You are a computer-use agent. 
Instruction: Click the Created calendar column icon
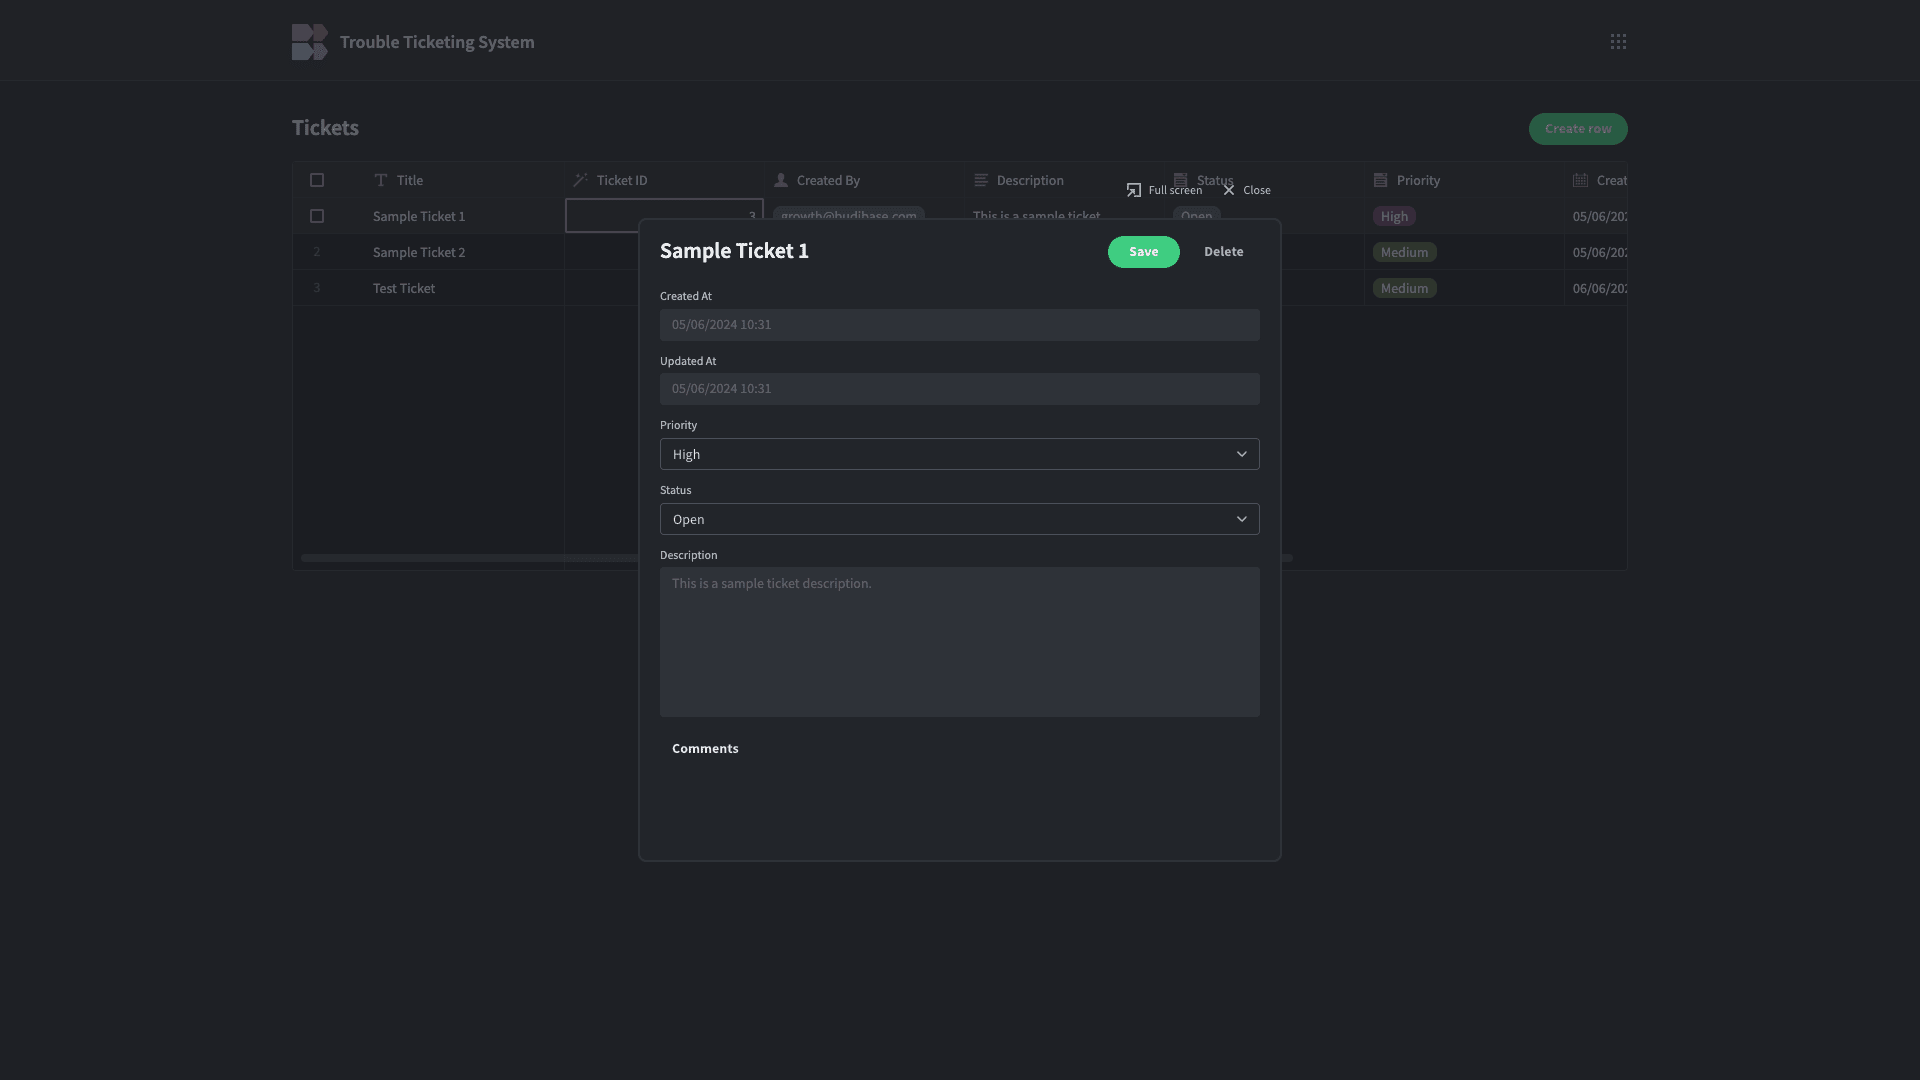pos(1580,180)
